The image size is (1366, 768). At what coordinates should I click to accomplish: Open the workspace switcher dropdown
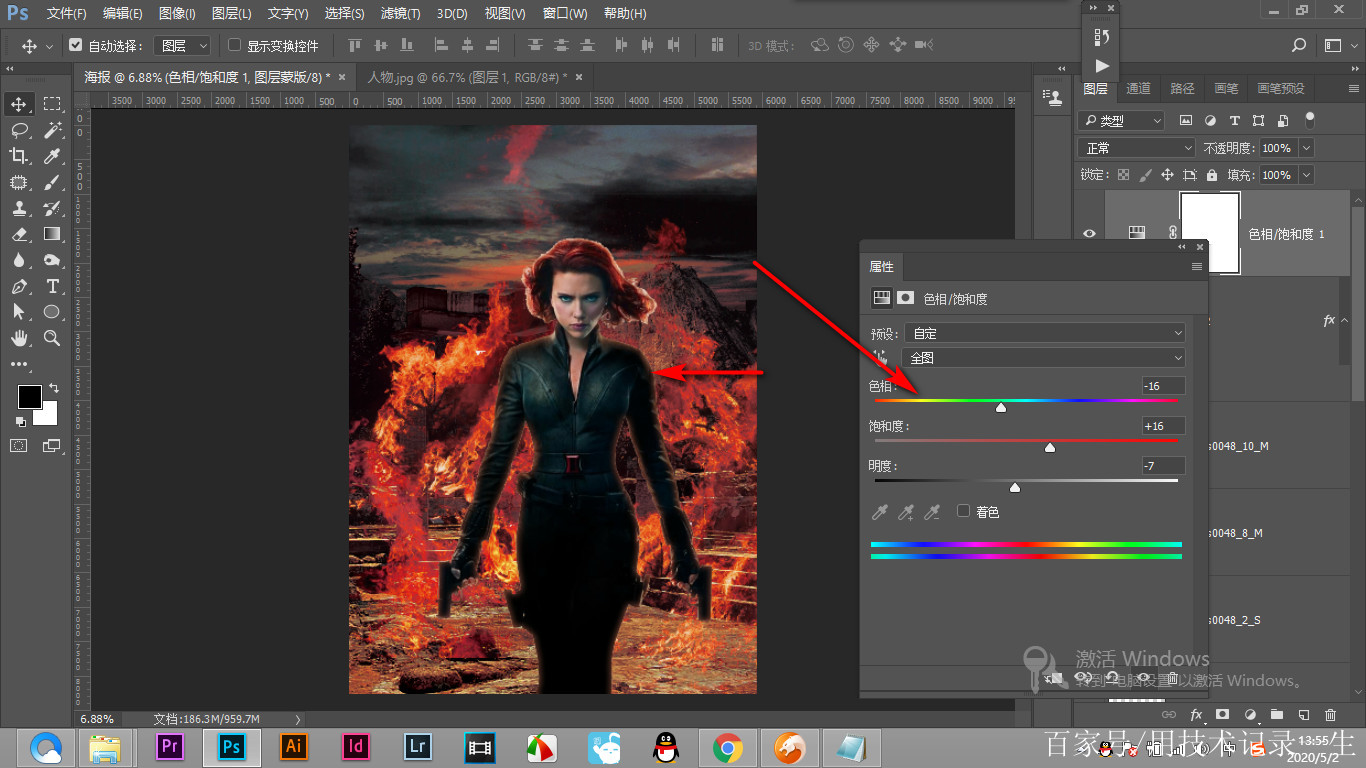tap(1339, 45)
